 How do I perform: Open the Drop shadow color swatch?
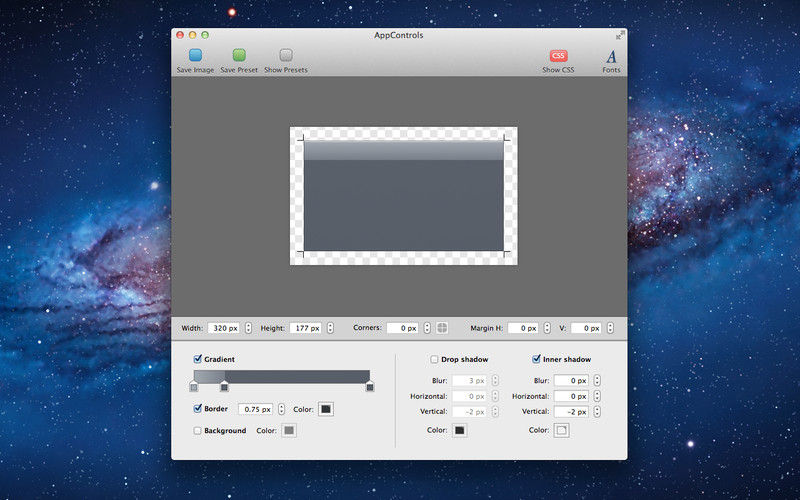[x=460, y=431]
